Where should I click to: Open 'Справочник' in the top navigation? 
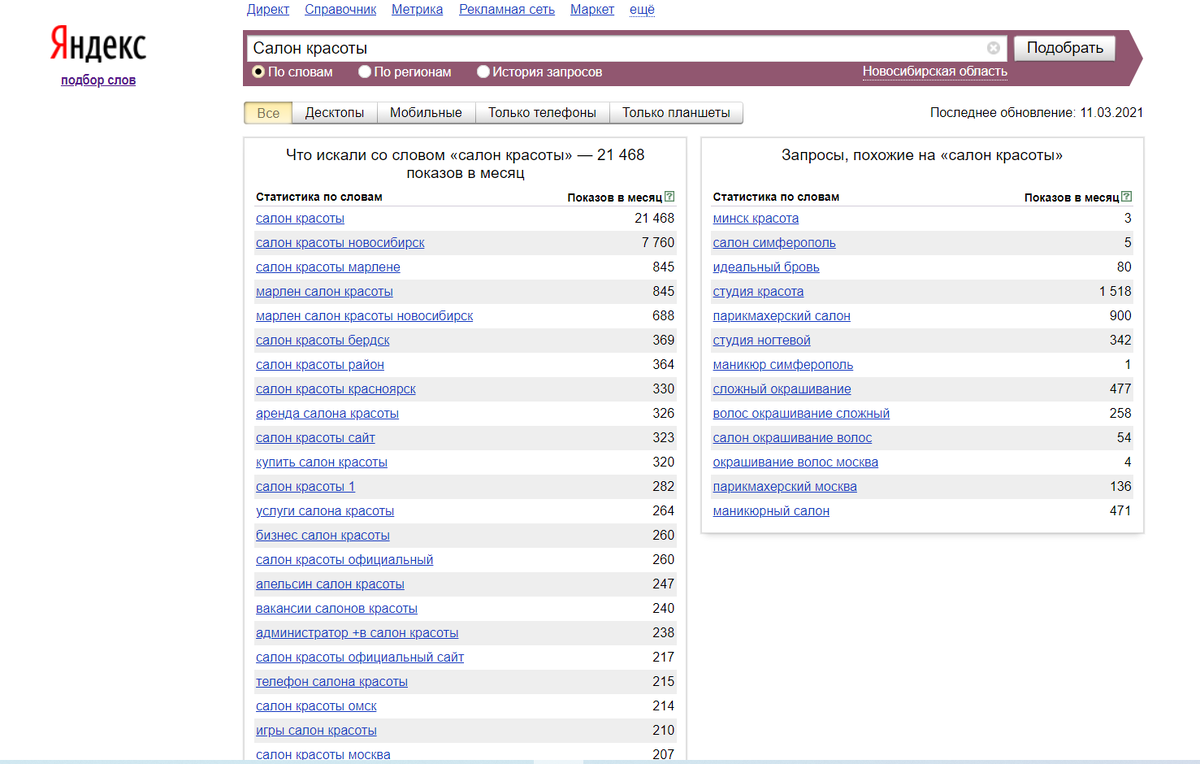click(340, 10)
